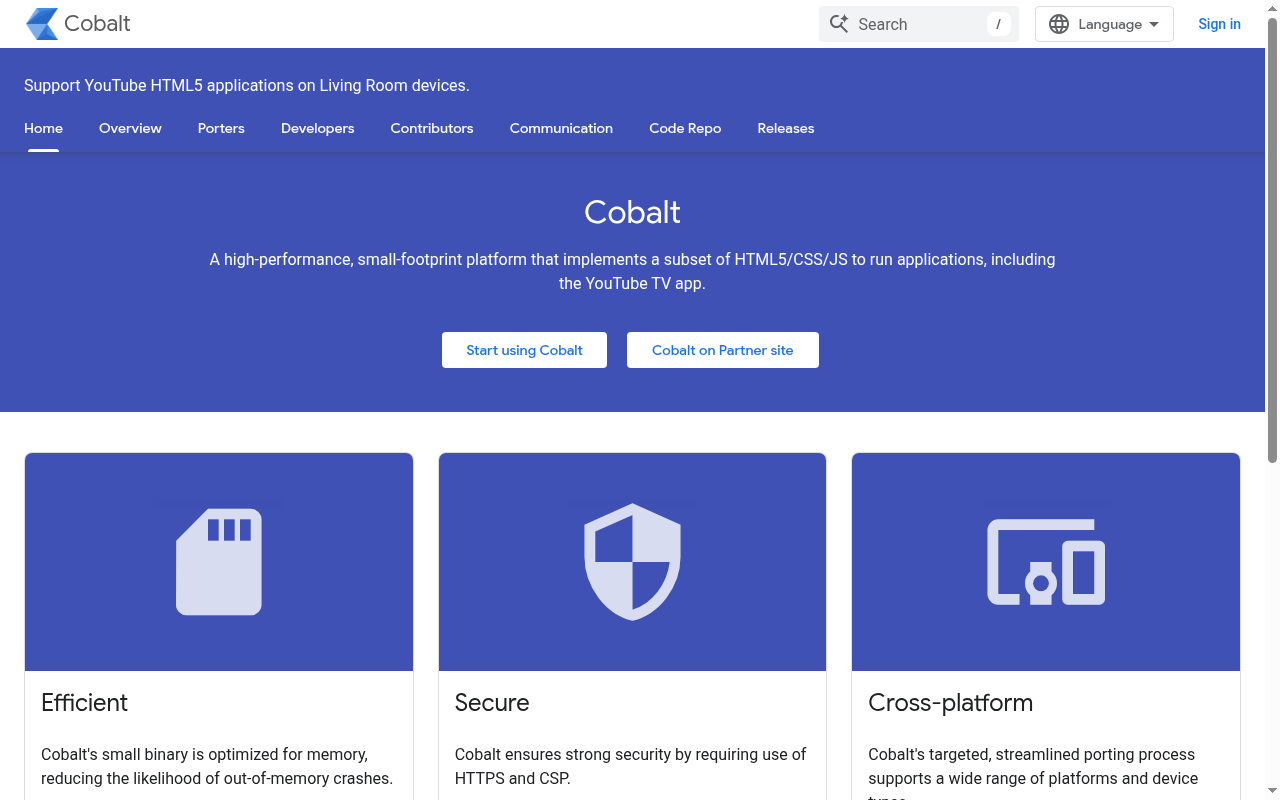Click the Cobalt site title text
This screenshot has width=1280, height=800.
[97, 24]
